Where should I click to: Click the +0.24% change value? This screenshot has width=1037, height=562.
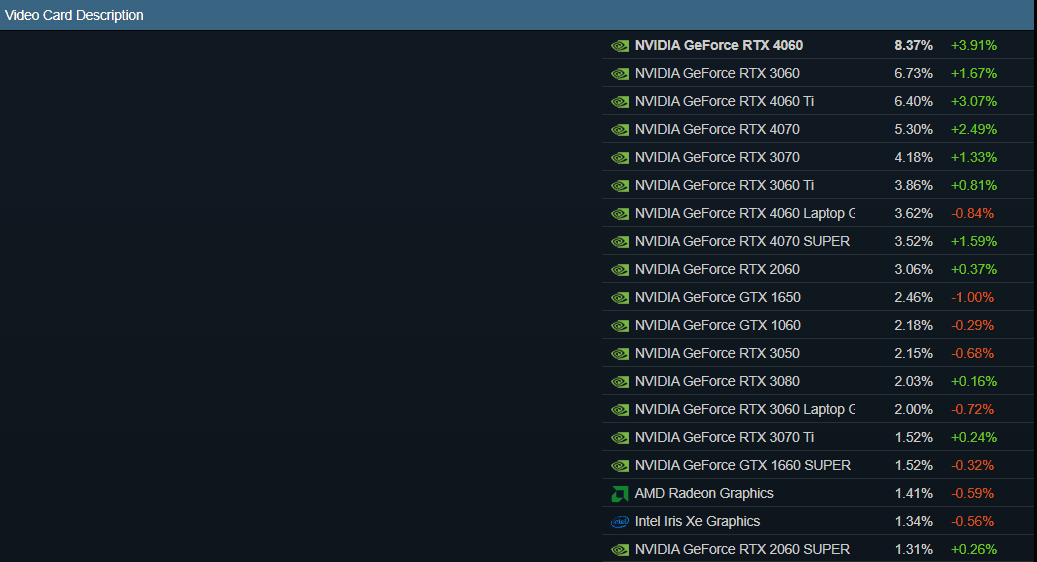[x=974, y=437]
